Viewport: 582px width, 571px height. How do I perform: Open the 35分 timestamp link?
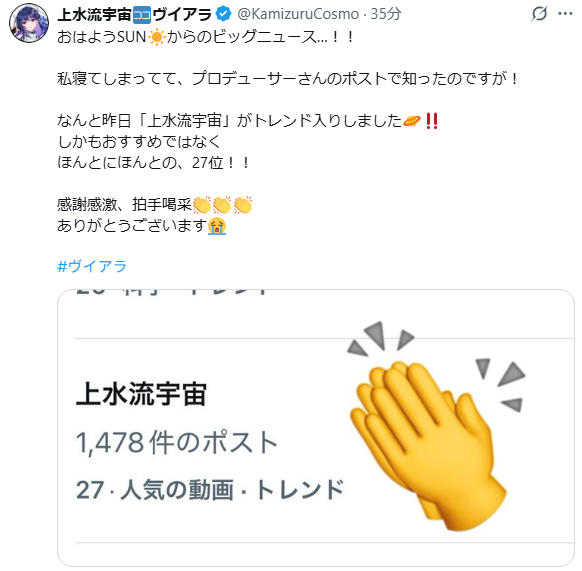386,14
